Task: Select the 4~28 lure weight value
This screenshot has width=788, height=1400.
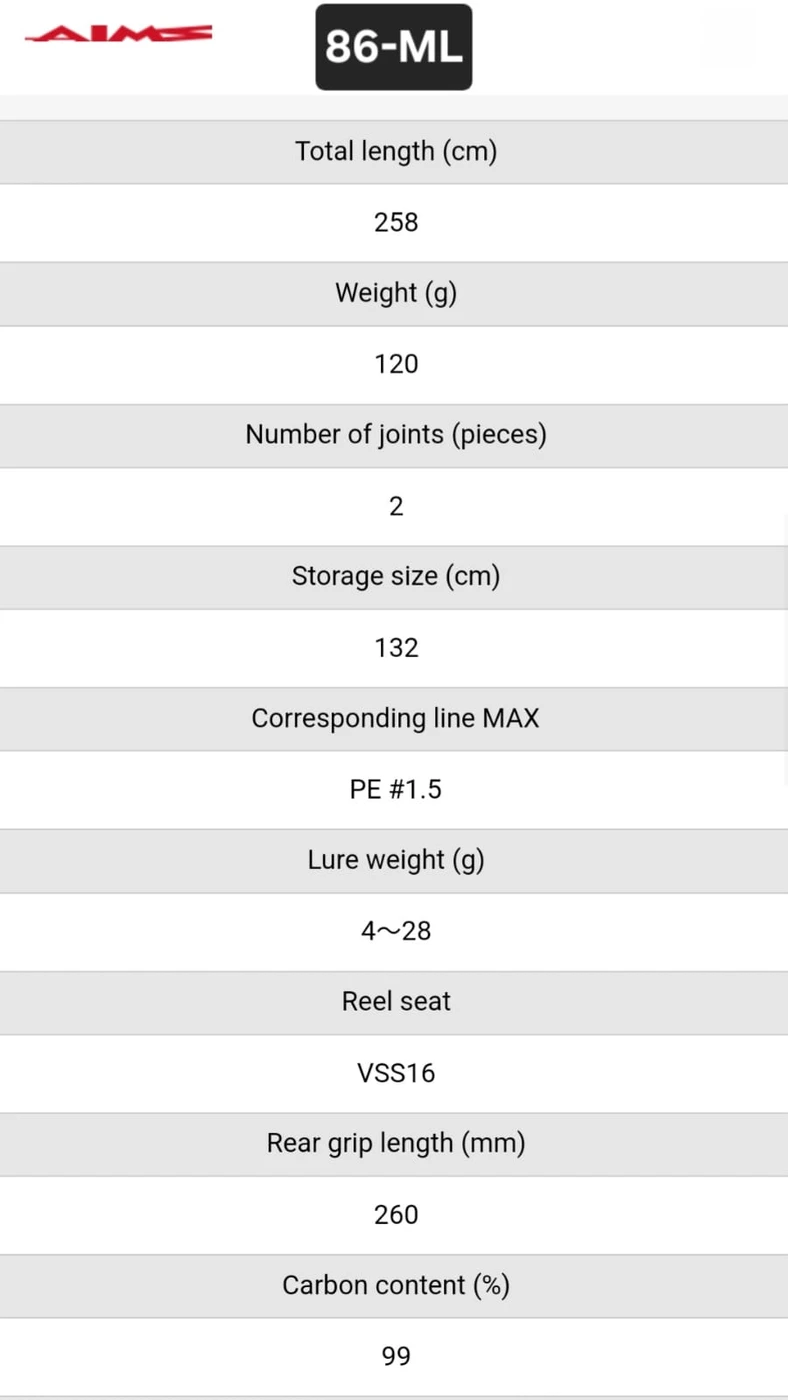Action: (x=396, y=931)
